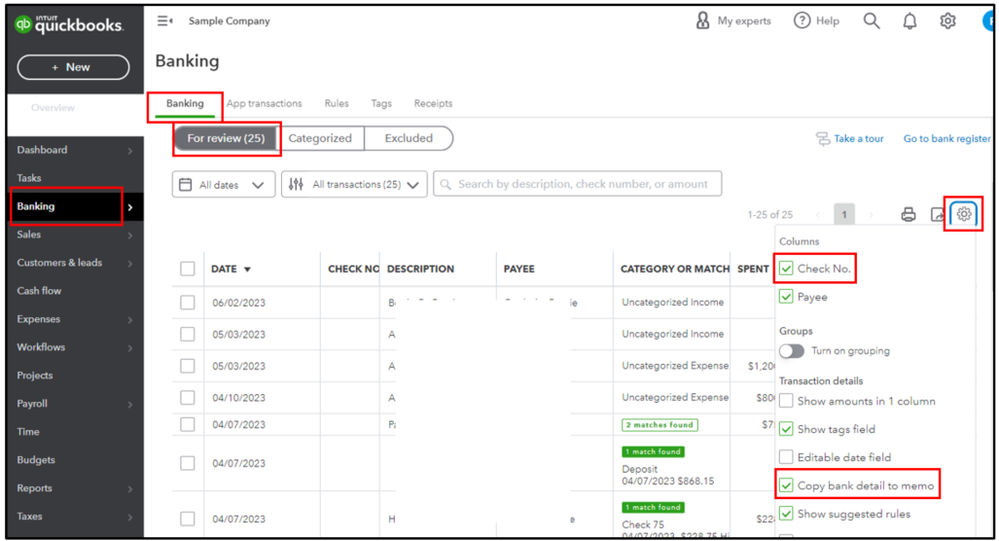Open the All transactions (25) dropdown
999x541 pixels.
(354, 185)
